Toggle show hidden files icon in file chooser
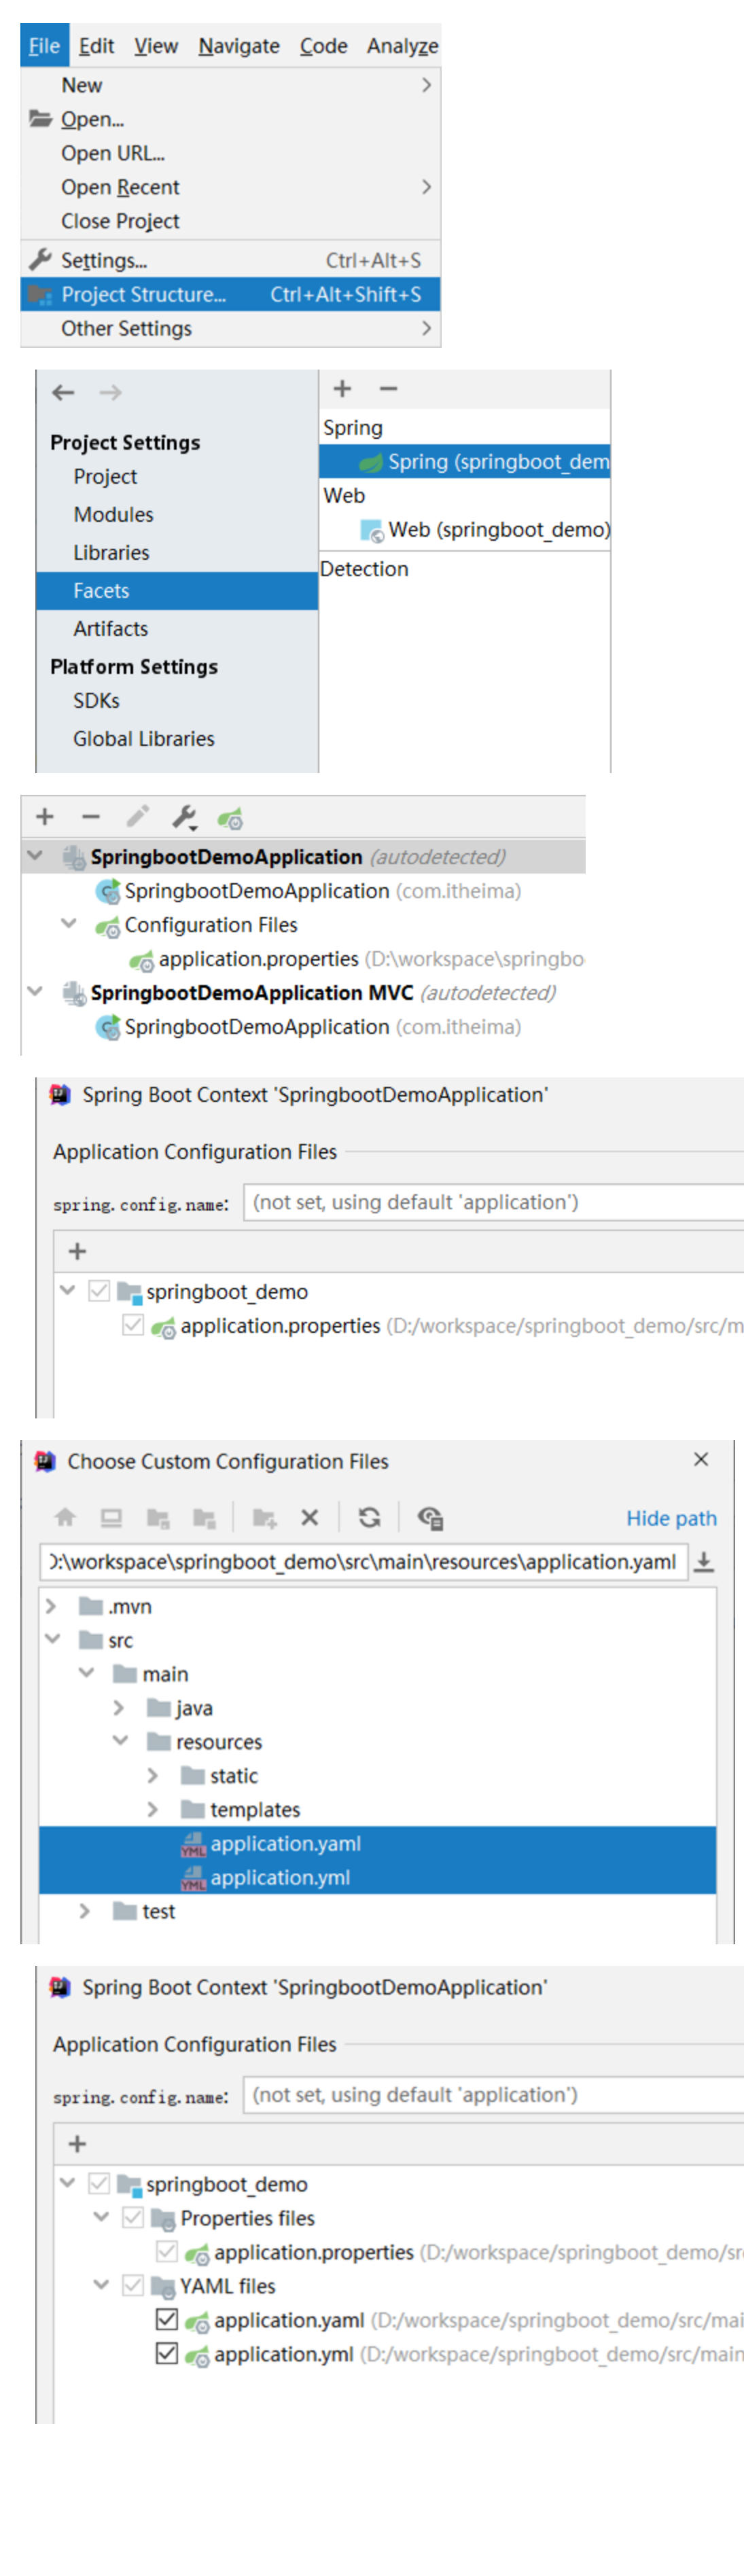 point(430,1518)
